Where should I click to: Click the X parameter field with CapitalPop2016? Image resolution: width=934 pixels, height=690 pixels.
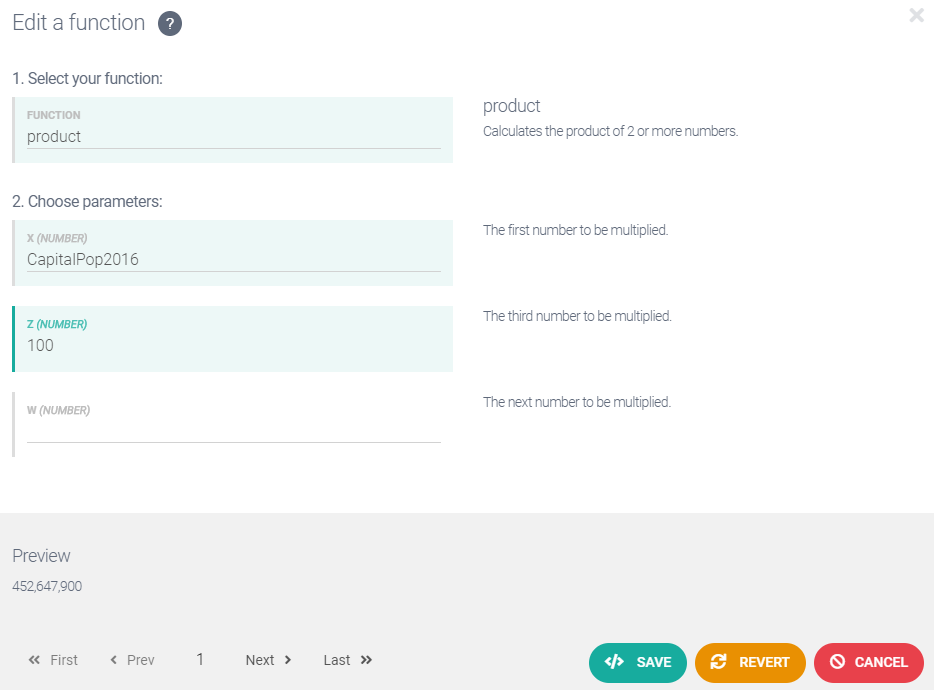233,260
